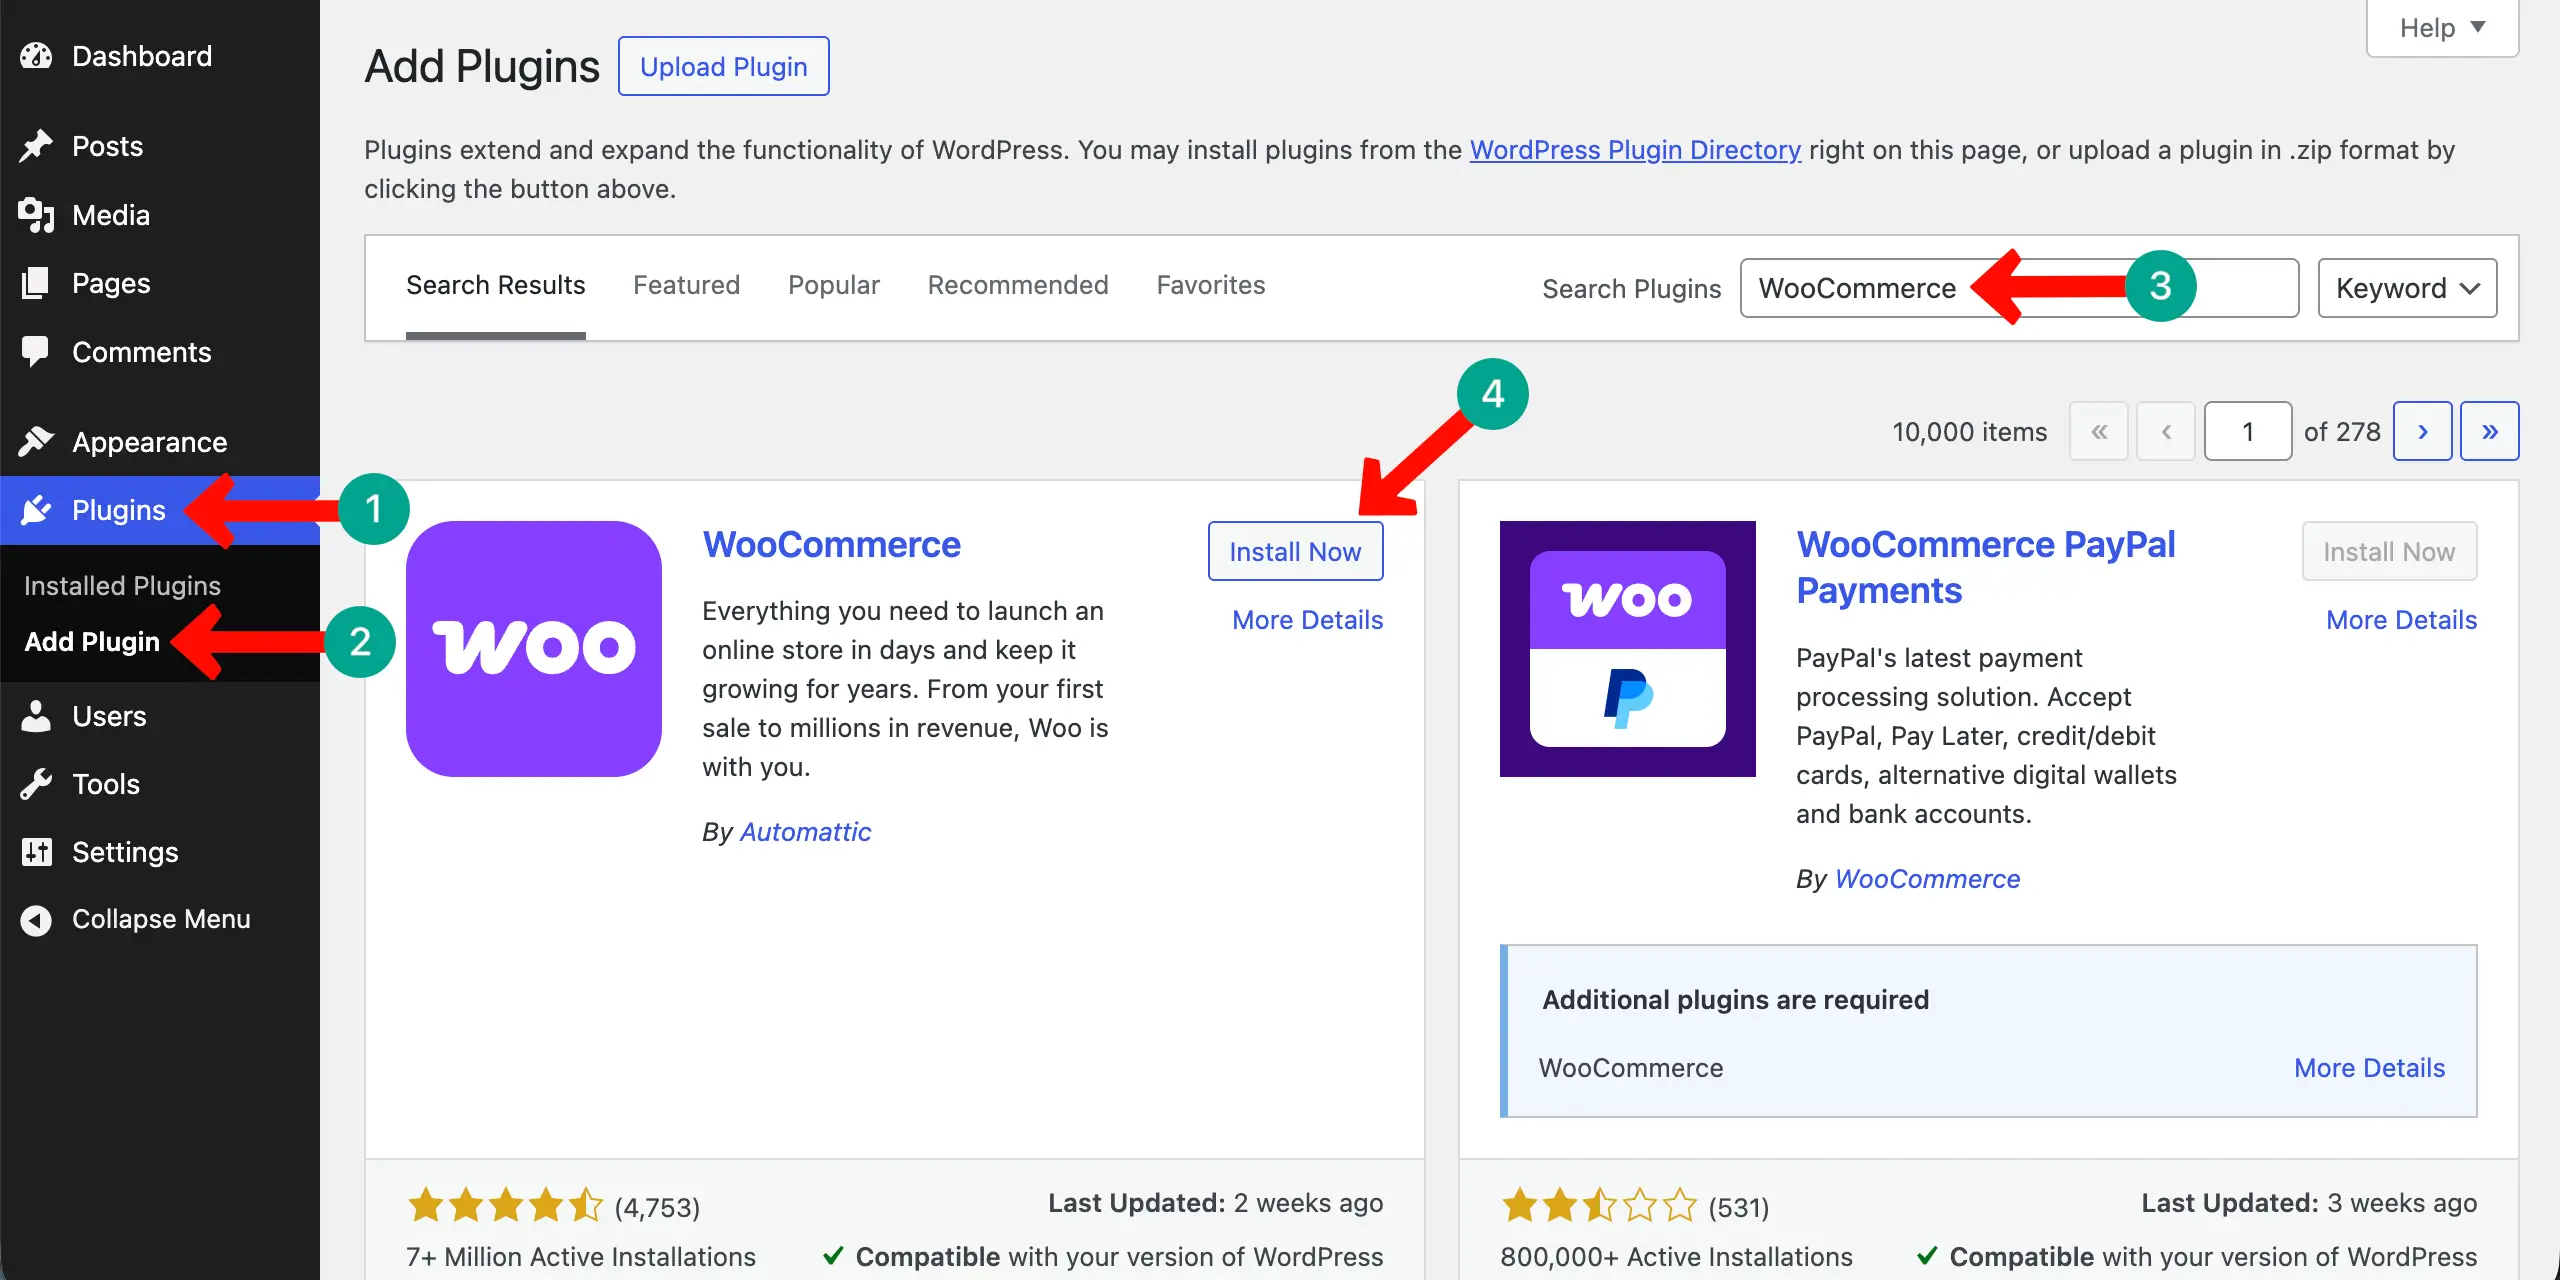This screenshot has width=2560, height=1280.
Task: Go to the next results page
Action: [x=2422, y=431]
